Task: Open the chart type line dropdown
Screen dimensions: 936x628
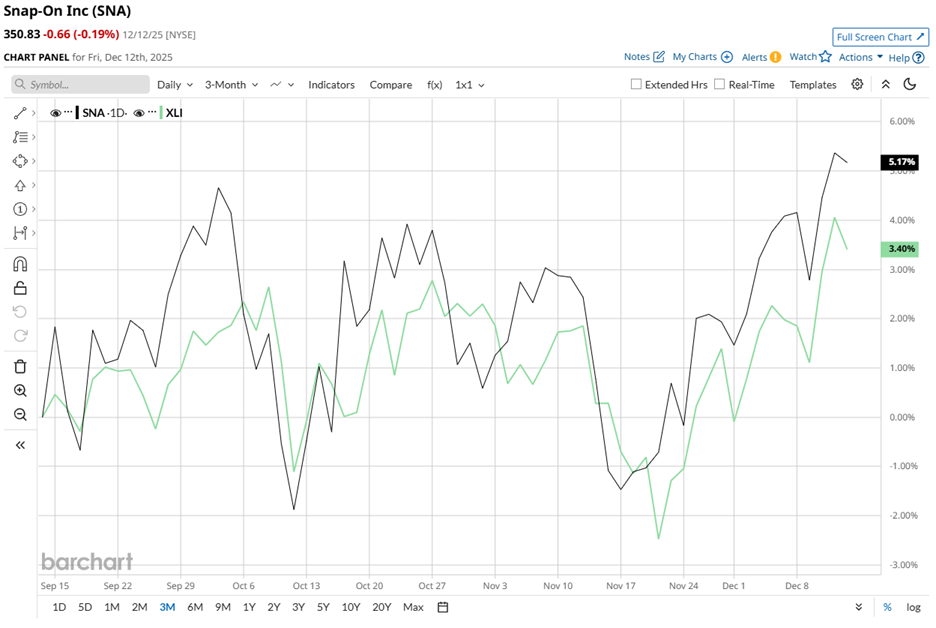Action: pyautogui.click(x=282, y=85)
